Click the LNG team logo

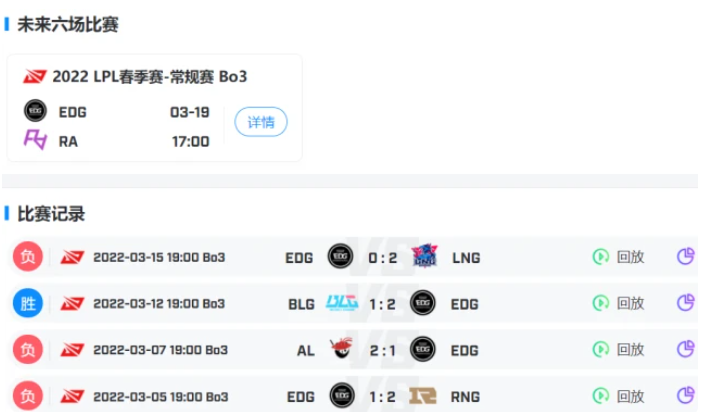(425, 256)
